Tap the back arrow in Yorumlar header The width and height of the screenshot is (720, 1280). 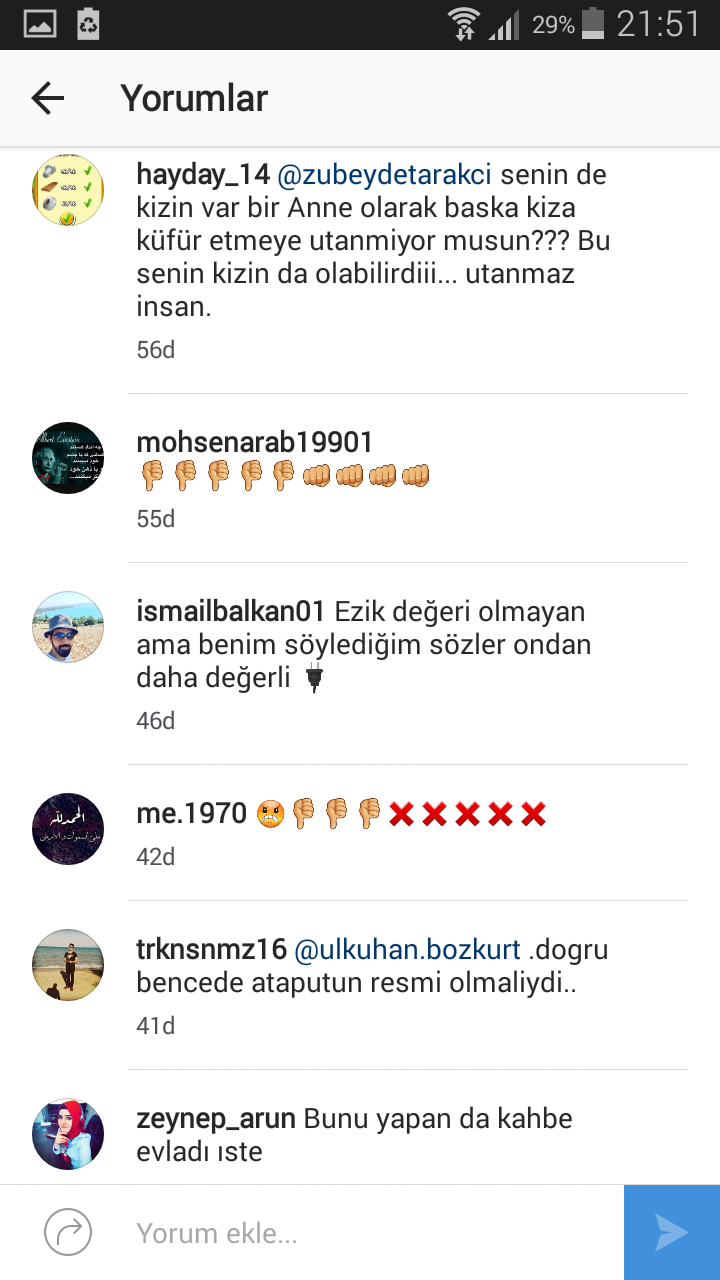coord(47,98)
